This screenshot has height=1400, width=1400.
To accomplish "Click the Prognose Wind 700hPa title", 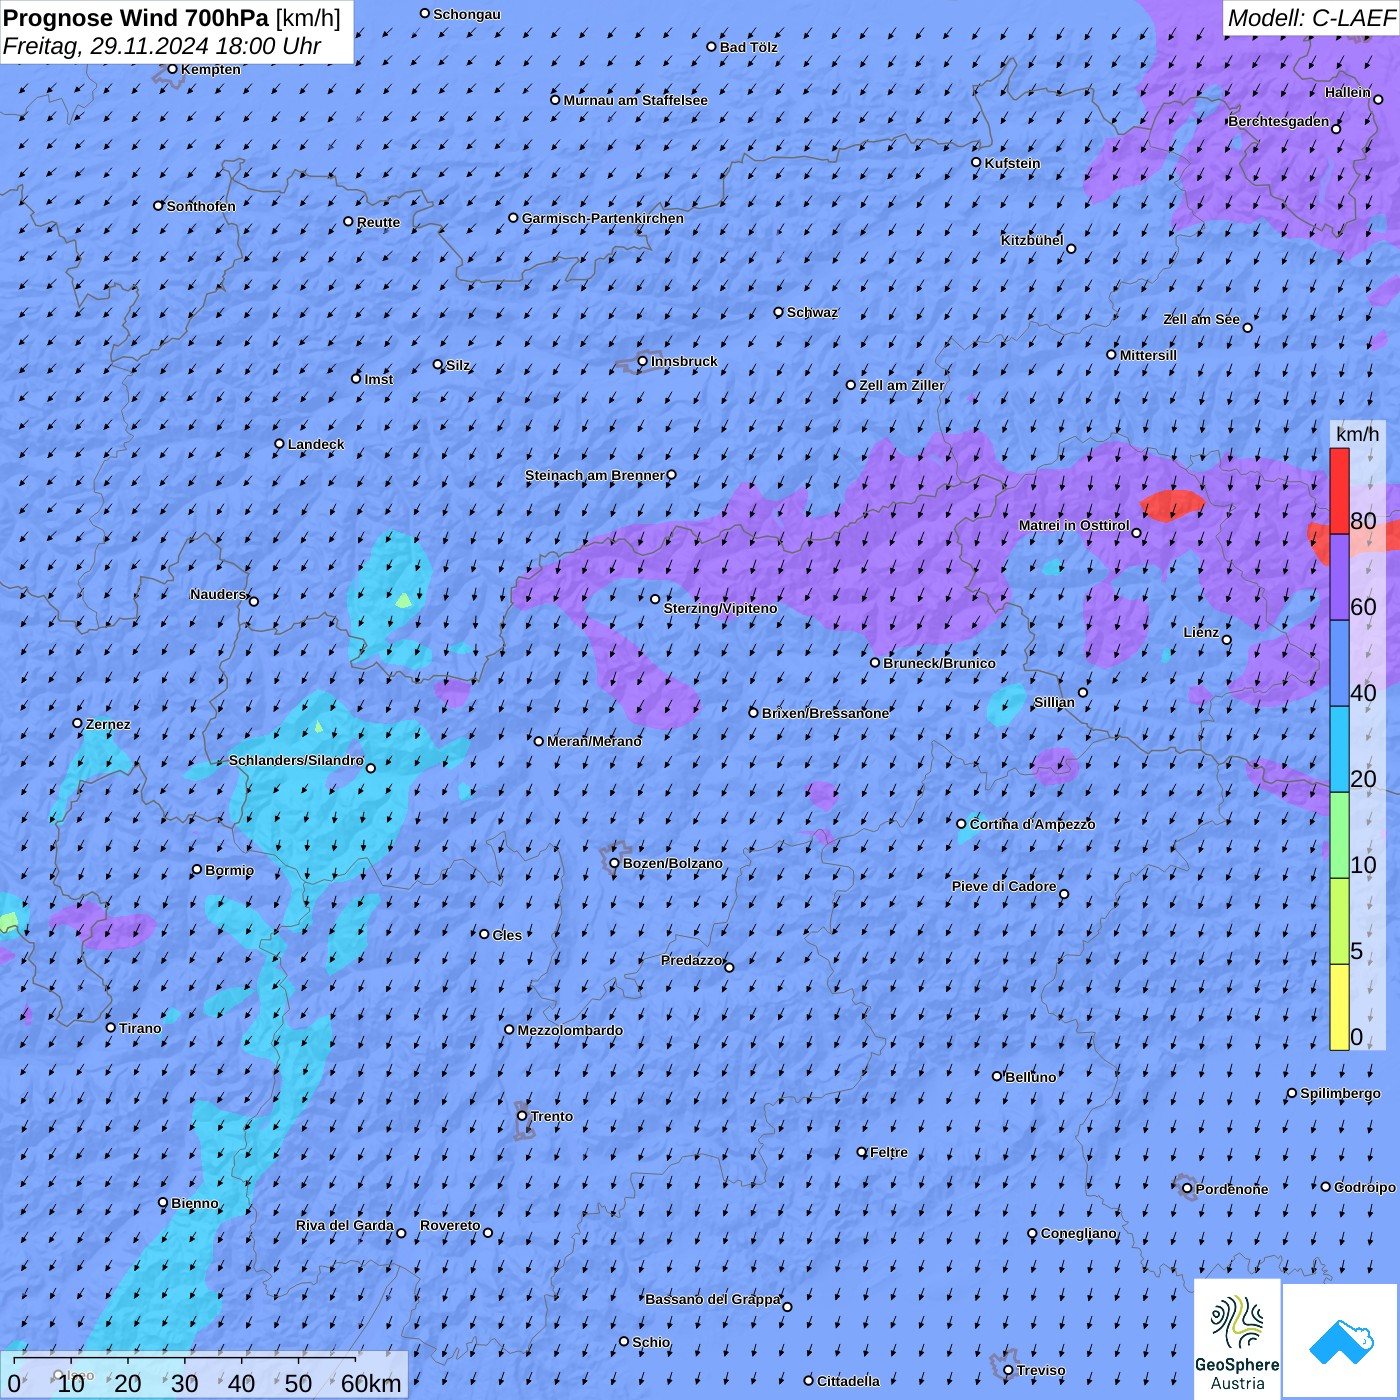I will click(x=172, y=18).
